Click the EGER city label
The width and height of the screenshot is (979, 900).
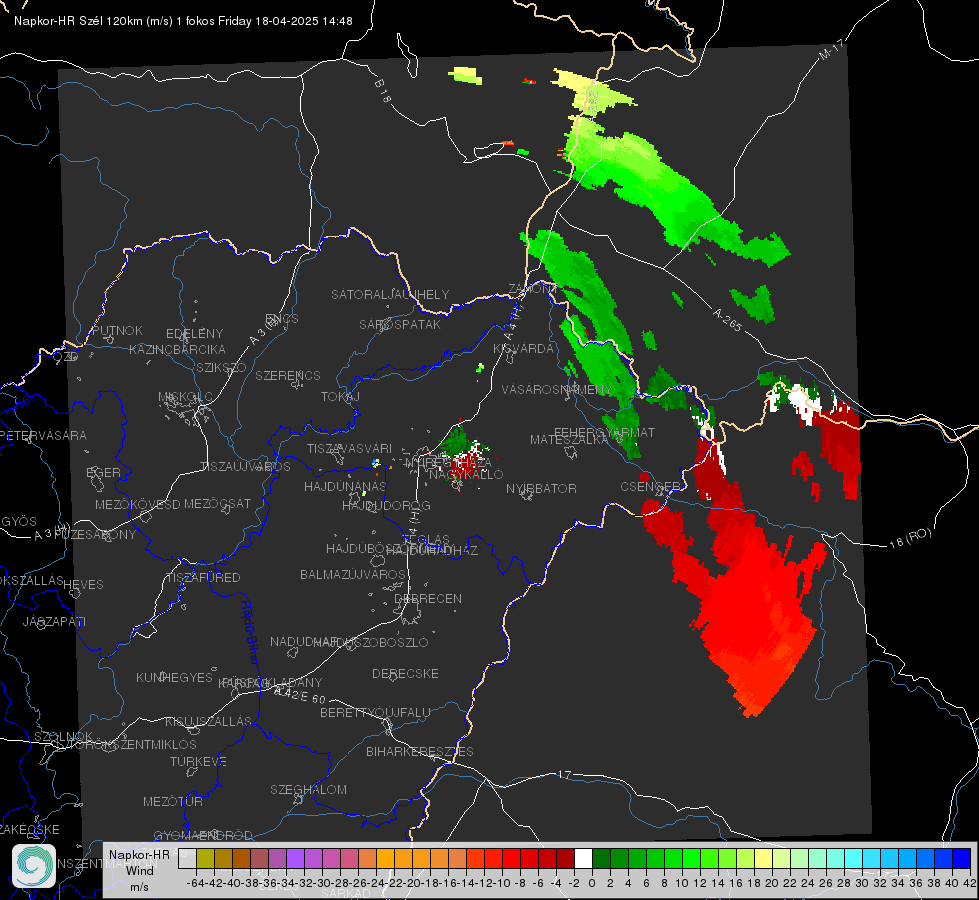click(x=103, y=473)
